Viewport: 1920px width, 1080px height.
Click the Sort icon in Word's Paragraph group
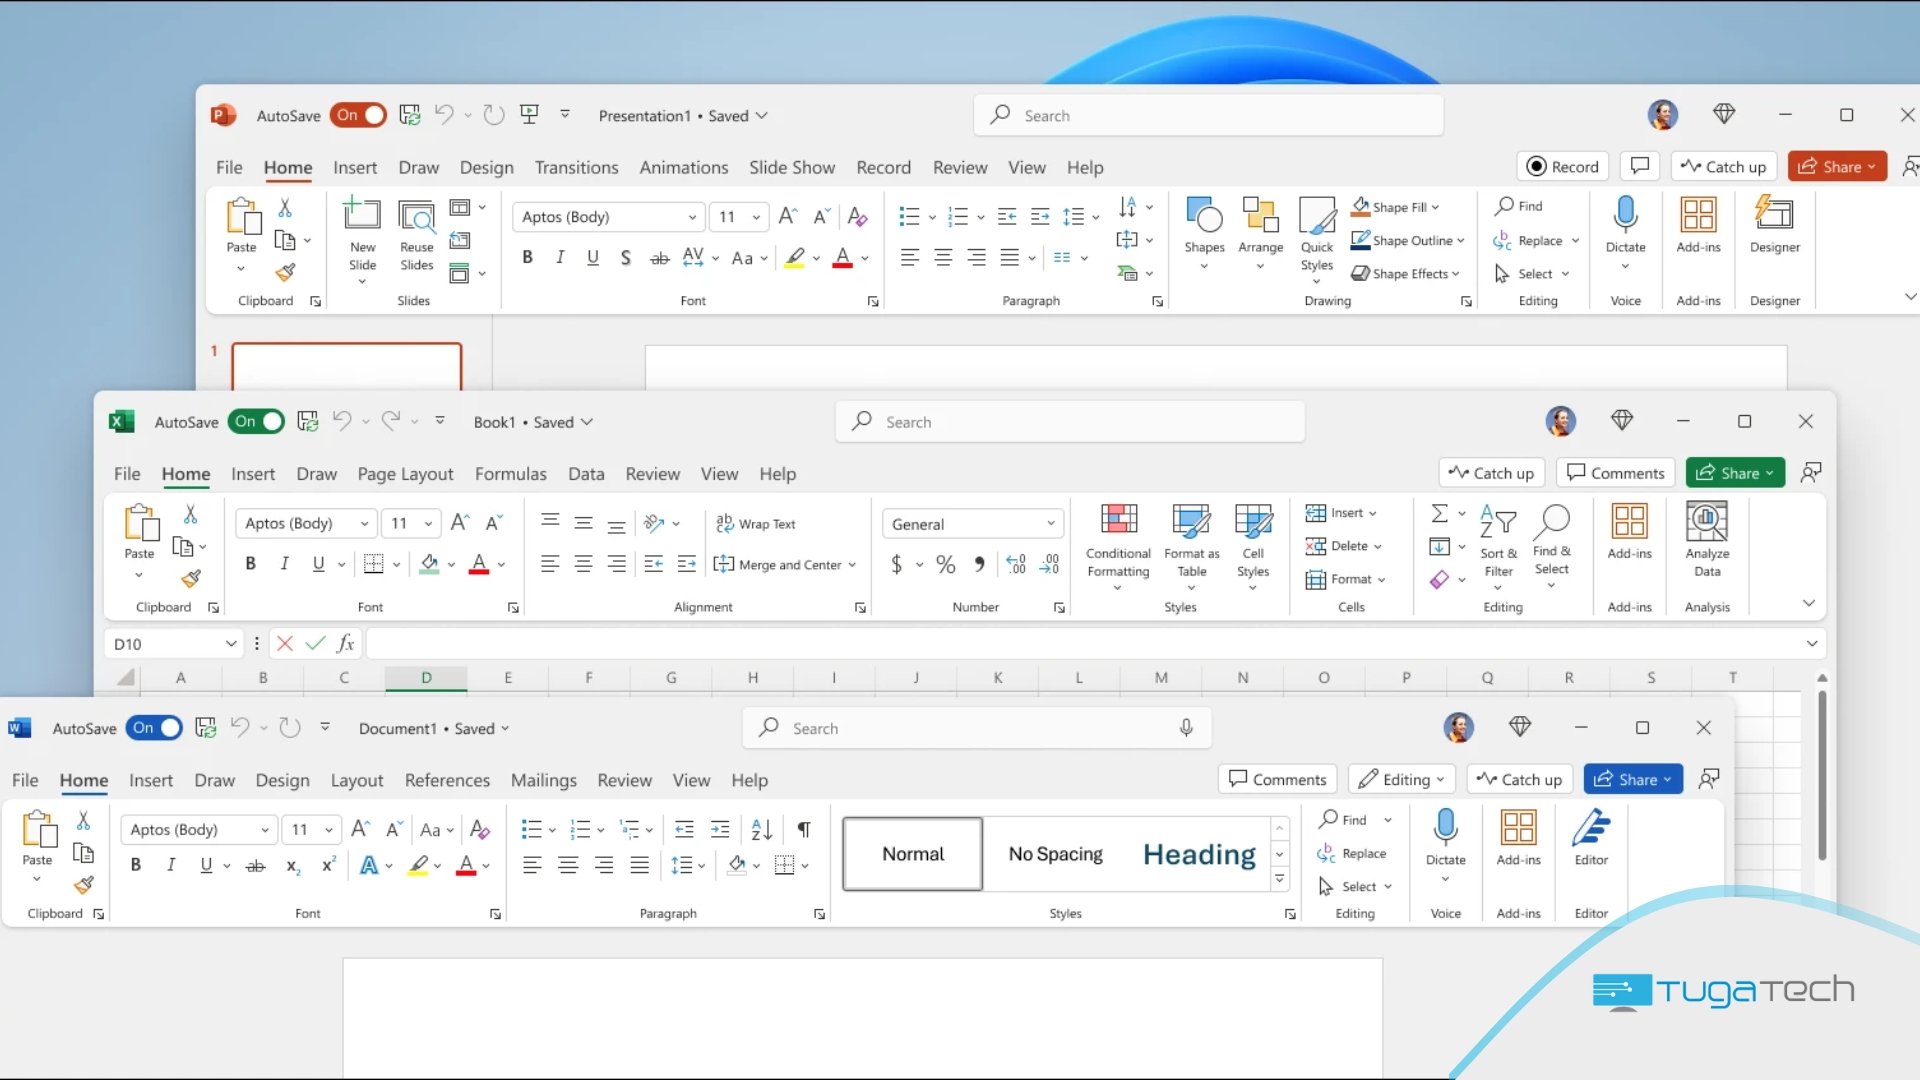pyautogui.click(x=761, y=830)
